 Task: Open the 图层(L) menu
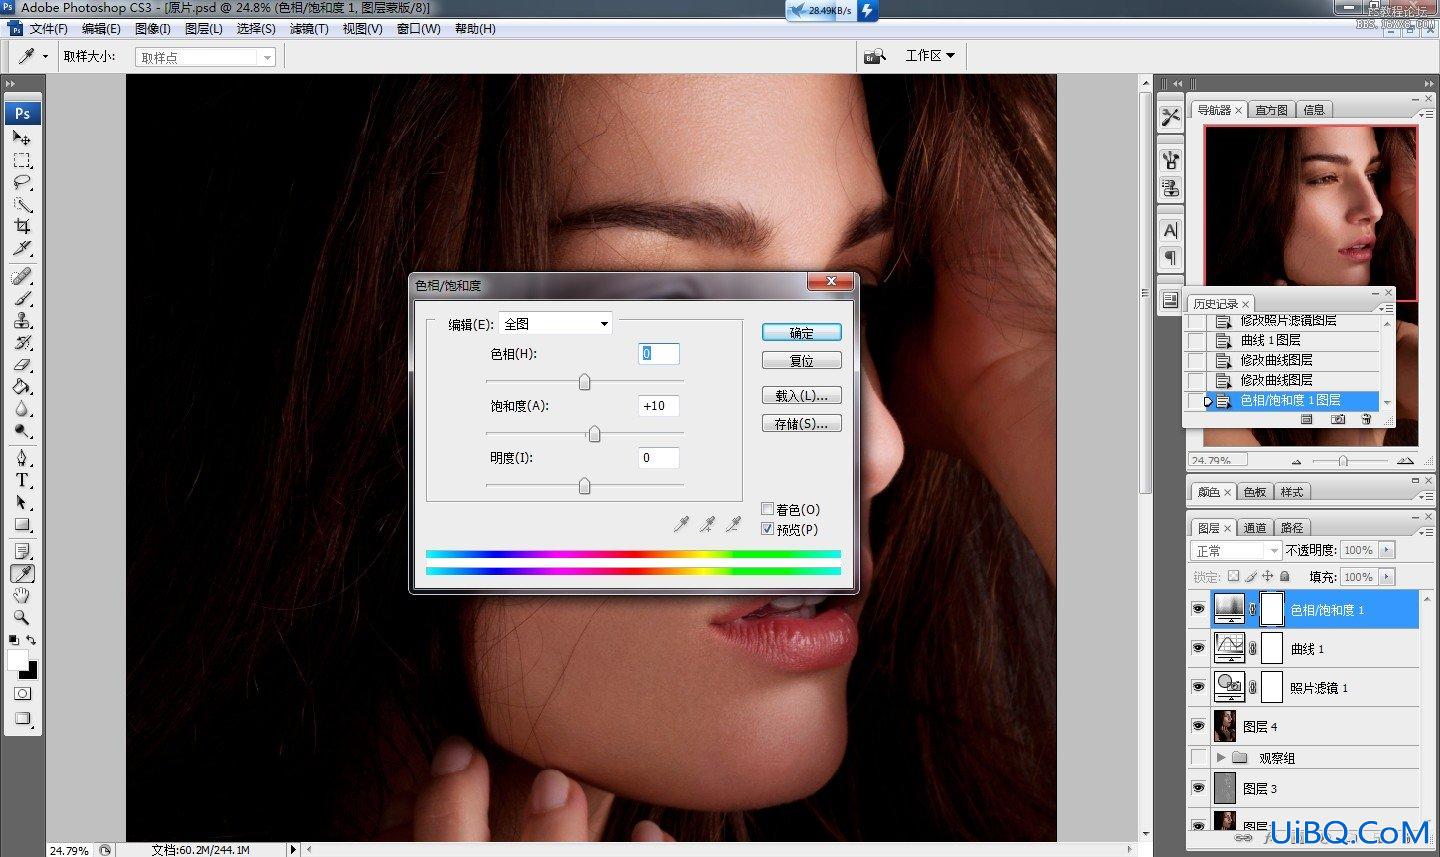(x=204, y=29)
